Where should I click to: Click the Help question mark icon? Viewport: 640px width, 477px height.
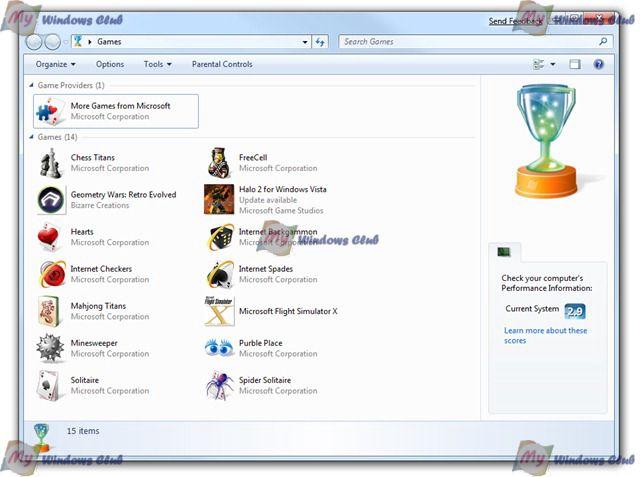pos(598,64)
